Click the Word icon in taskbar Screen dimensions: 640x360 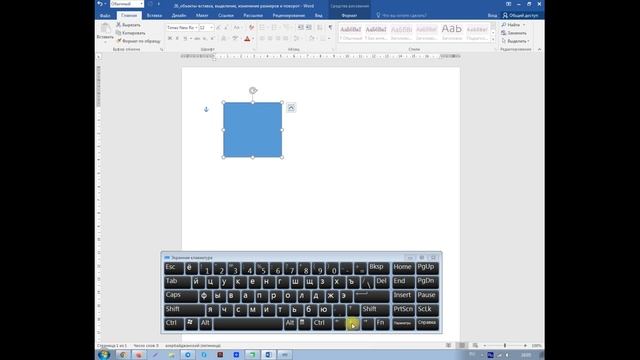pos(269,355)
